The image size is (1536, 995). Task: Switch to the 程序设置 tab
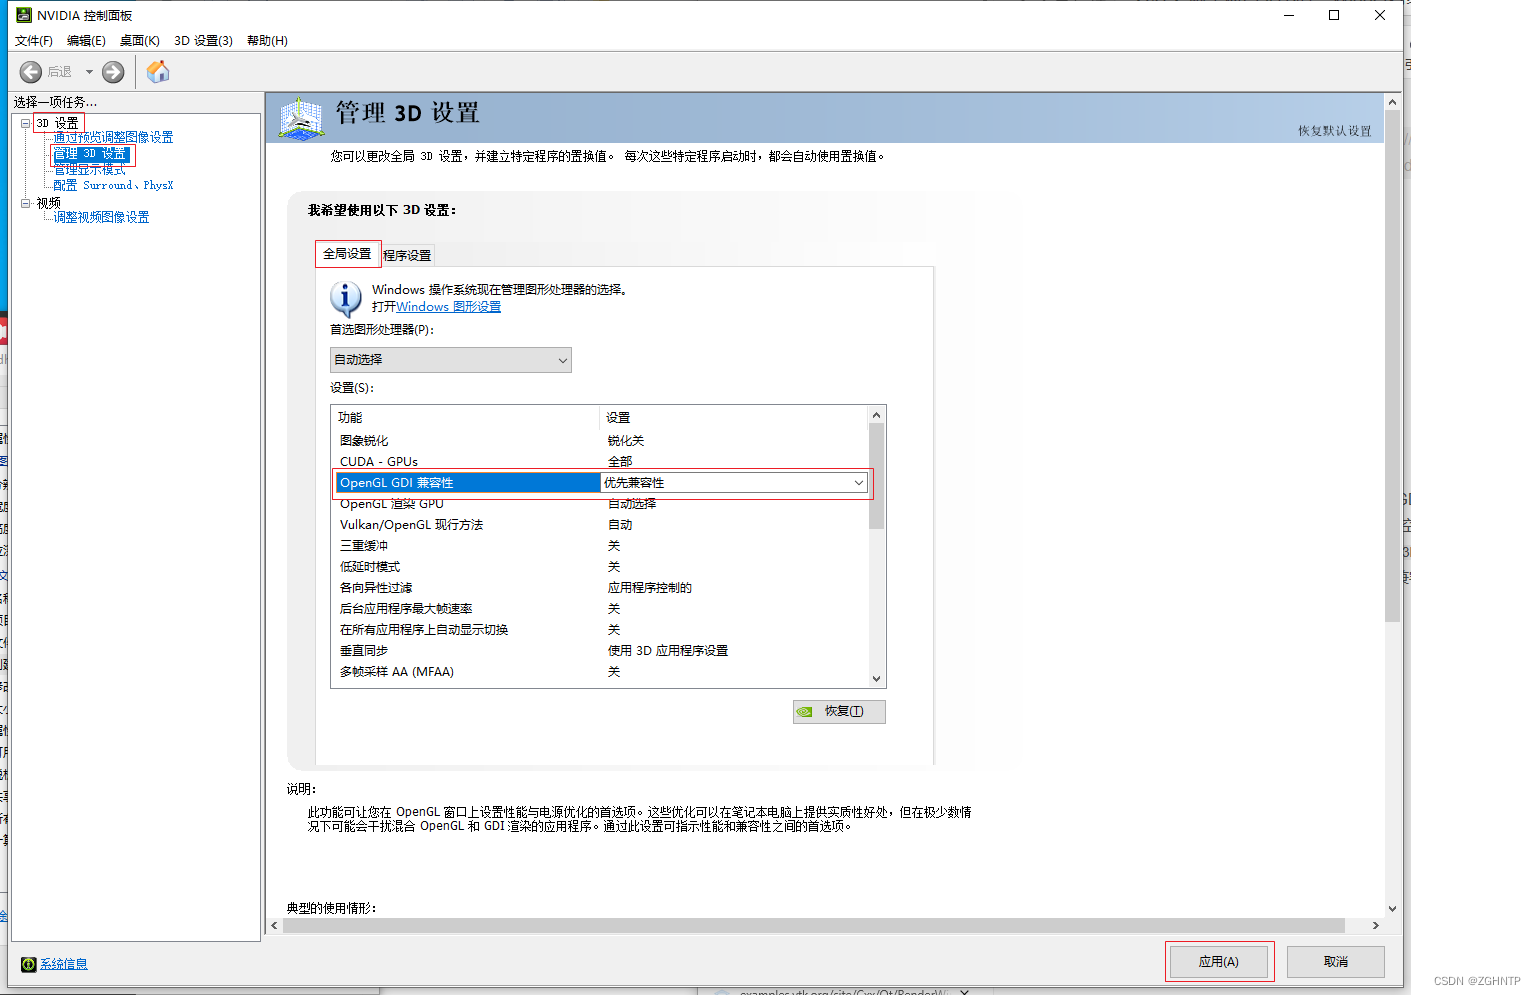pos(407,256)
